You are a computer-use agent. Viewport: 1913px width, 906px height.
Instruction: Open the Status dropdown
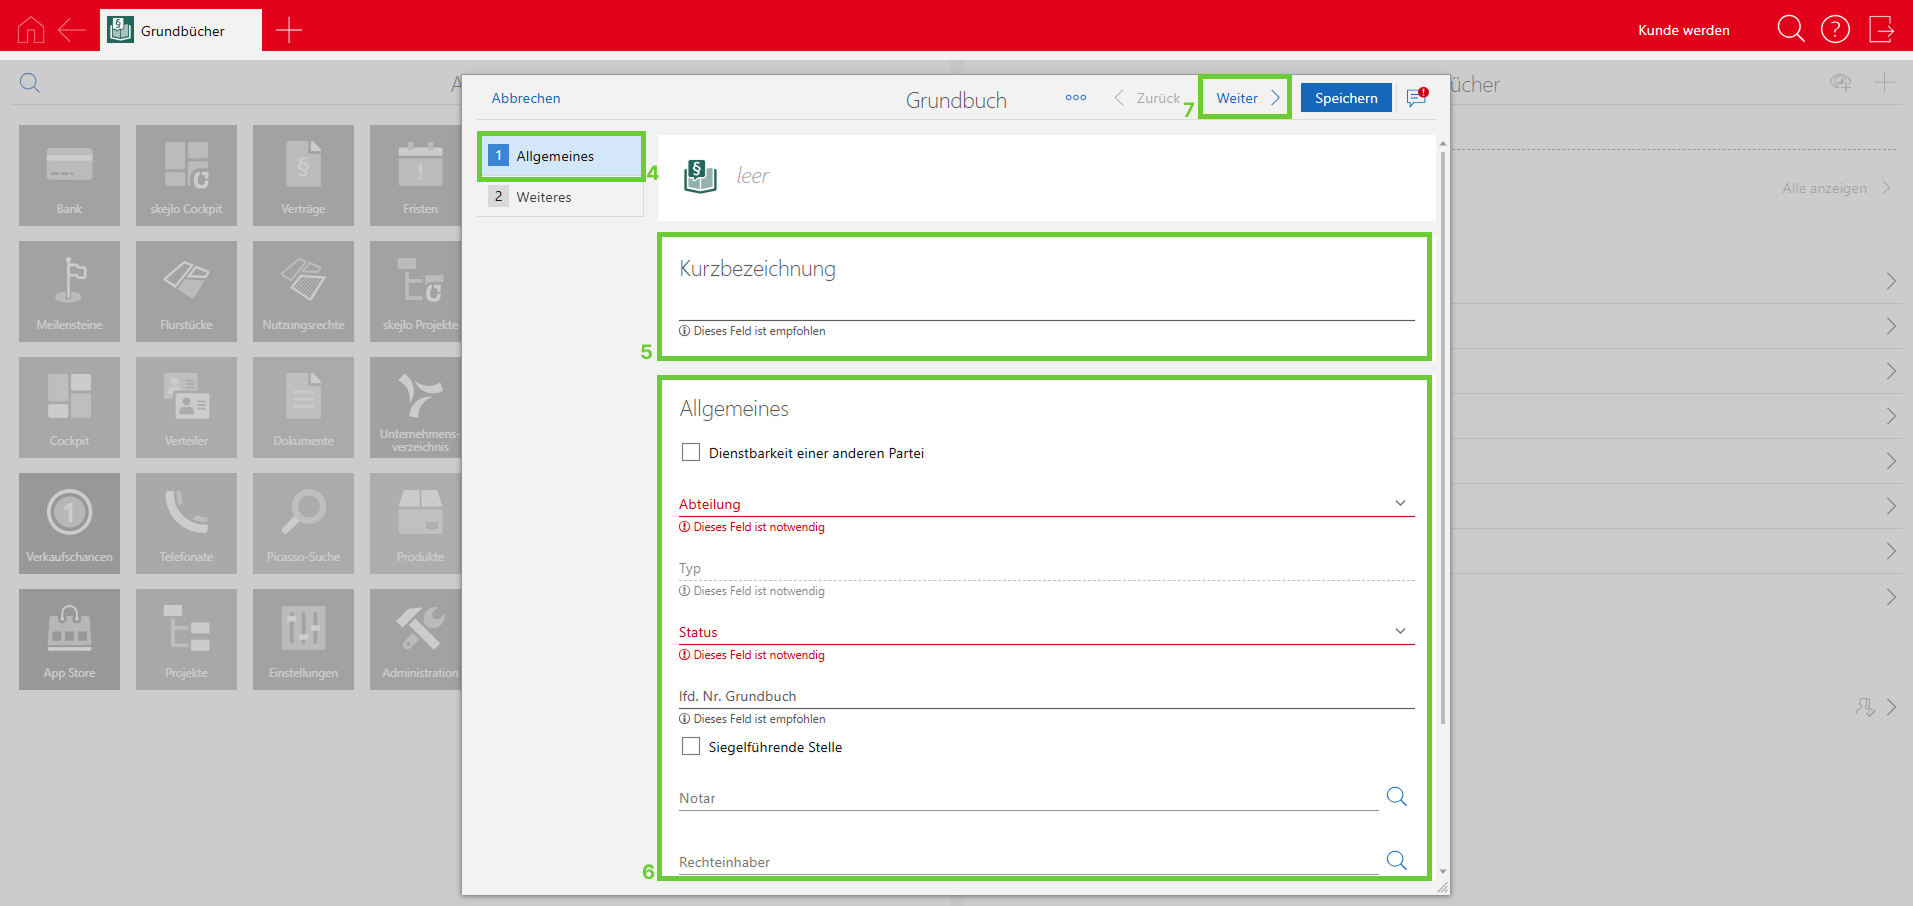(x=1400, y=631)
